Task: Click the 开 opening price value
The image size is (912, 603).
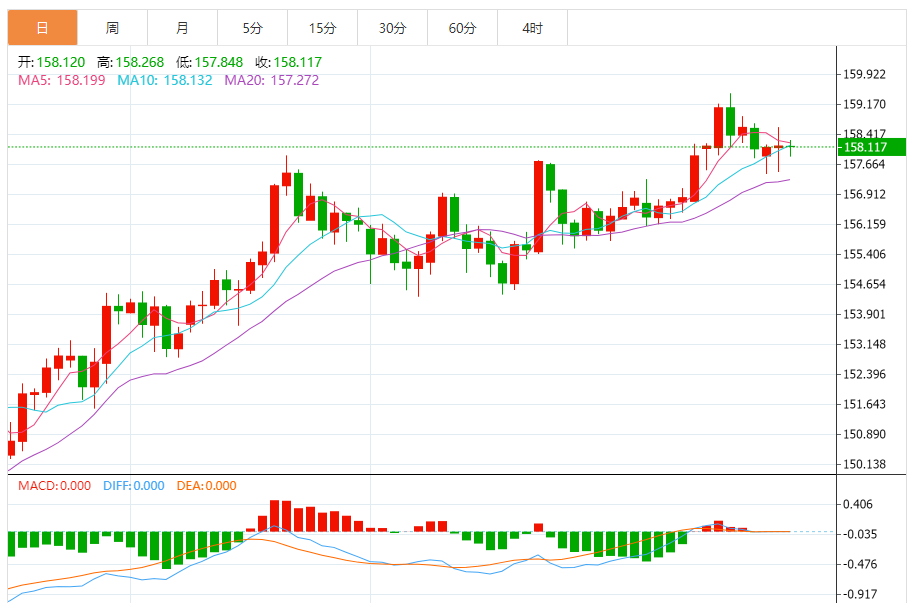Action: pyautogui.click(x=61, y=62)
